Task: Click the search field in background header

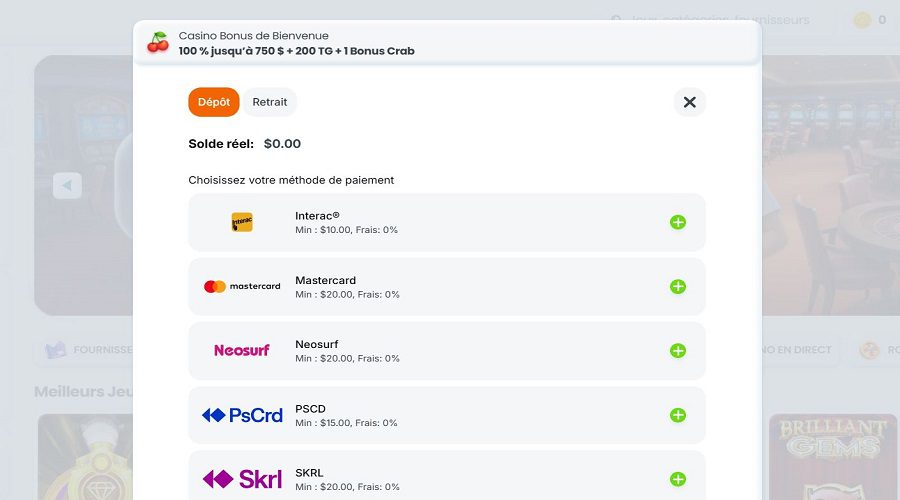Action: point(713,20)
